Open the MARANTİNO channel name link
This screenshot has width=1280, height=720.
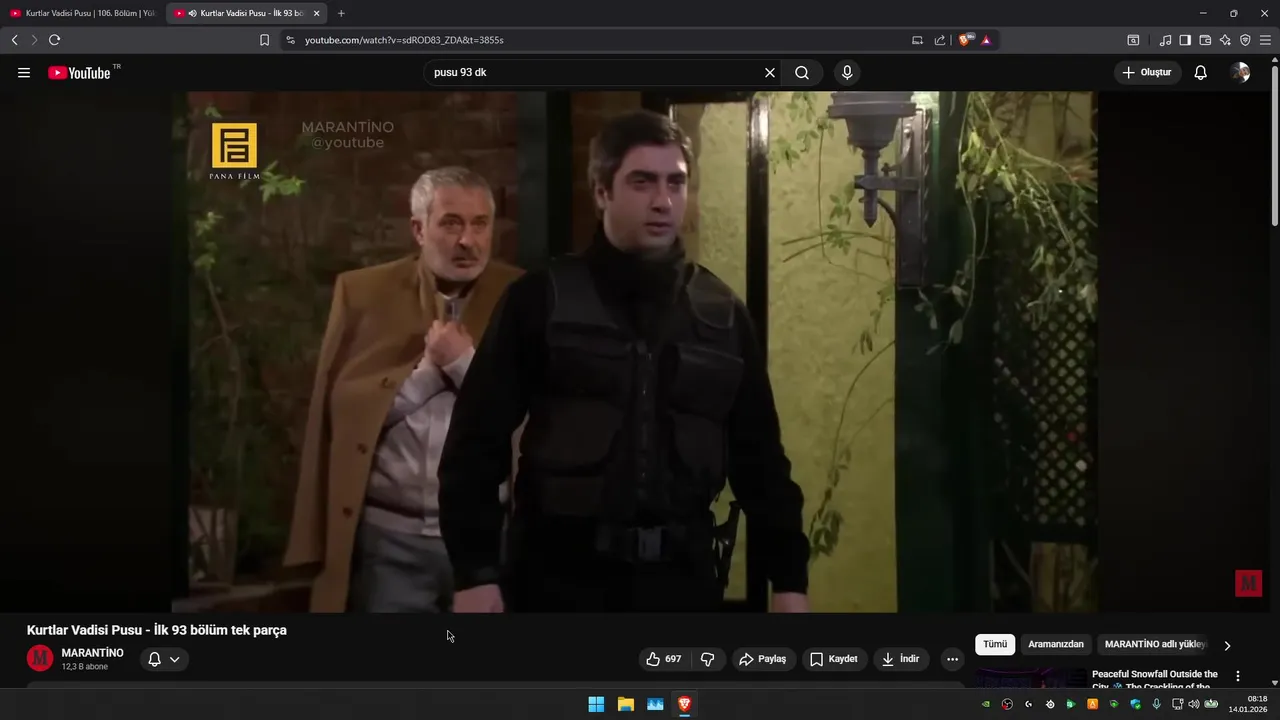tap(93, 653)
